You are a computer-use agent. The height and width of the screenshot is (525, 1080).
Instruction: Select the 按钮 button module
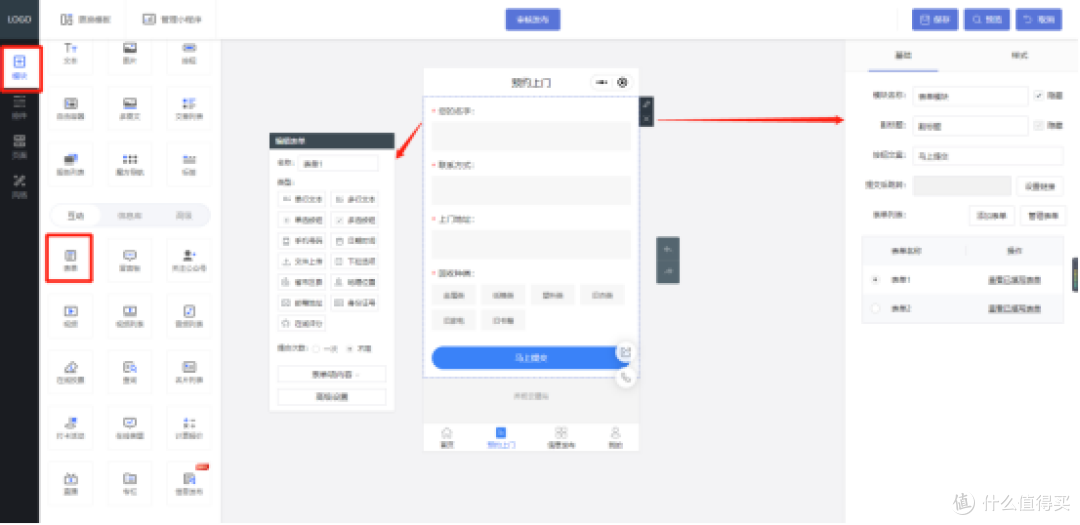[x=189, y=53]
